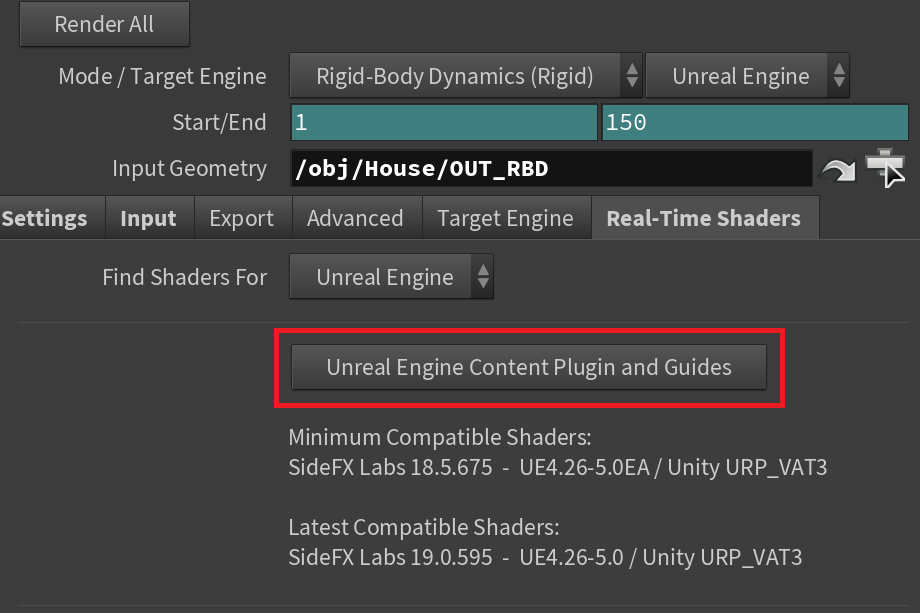Open the node chooser icon for Input Geometry
920x613 pixels.
tap(887, 168)
